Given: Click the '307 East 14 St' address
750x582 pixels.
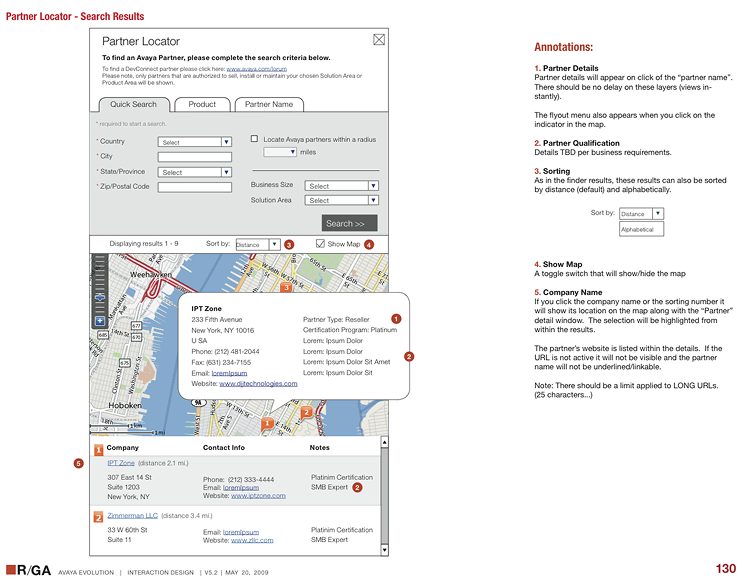Looking at the screenshot, I should [130, 477].
